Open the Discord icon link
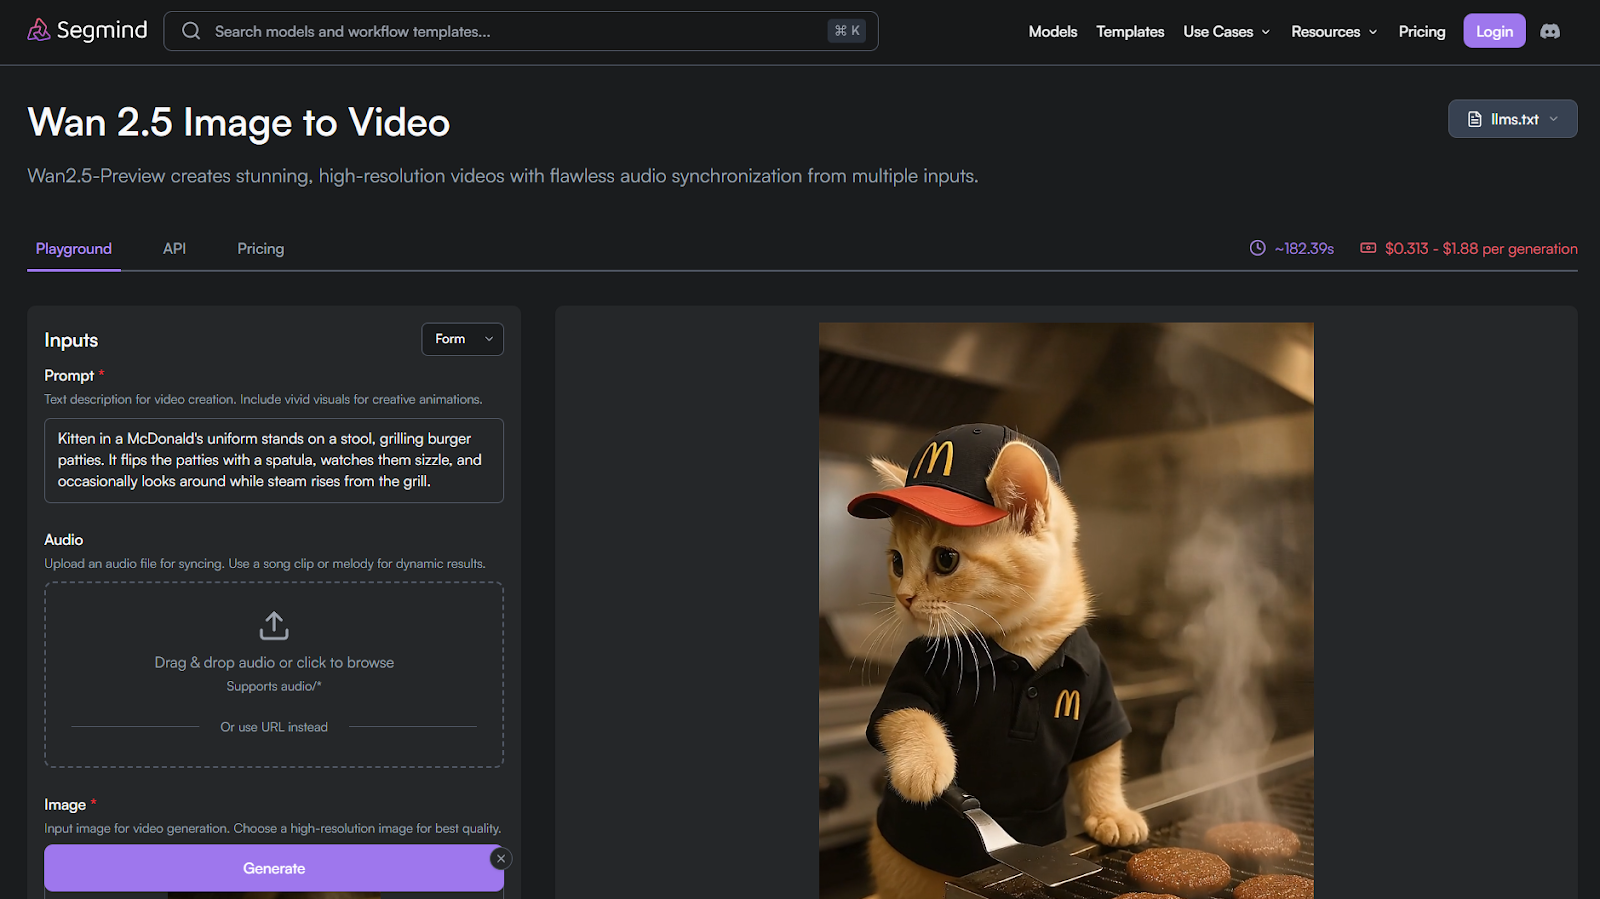 [x=1550, y=31]
